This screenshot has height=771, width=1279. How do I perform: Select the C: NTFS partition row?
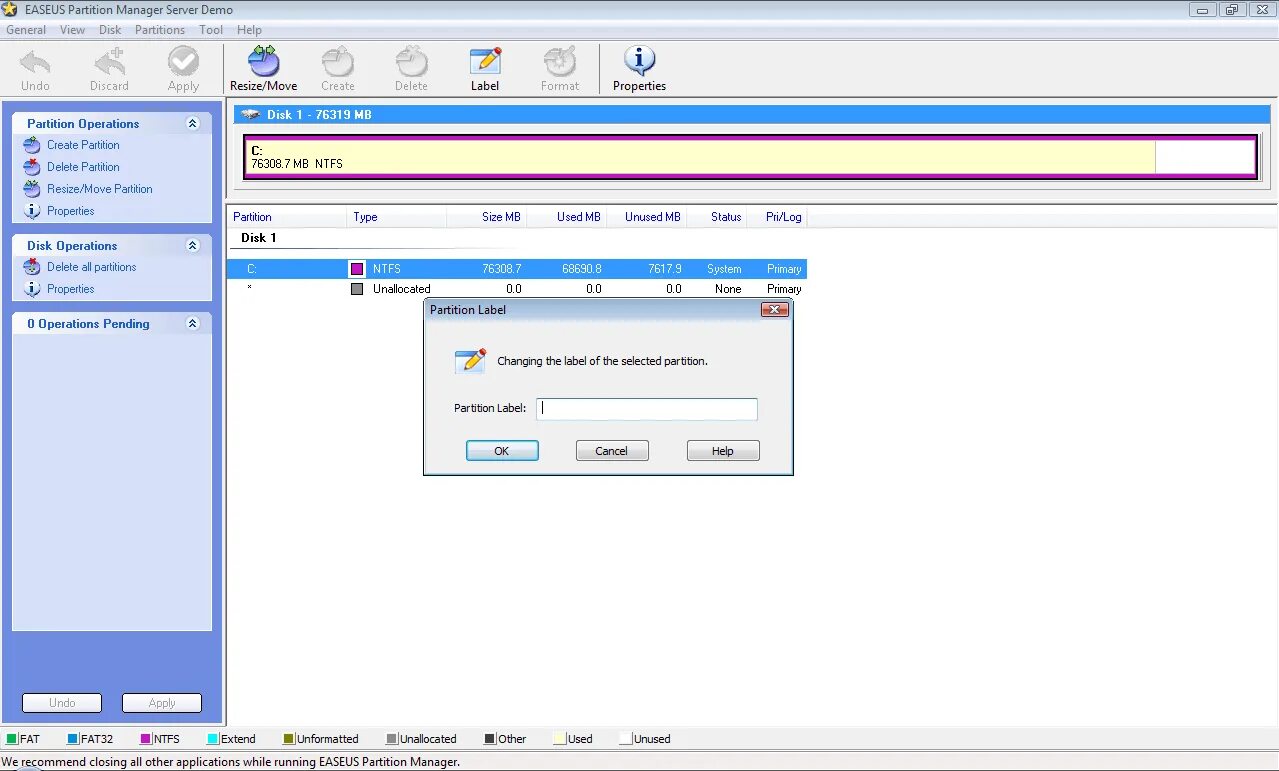click(517, 269)
